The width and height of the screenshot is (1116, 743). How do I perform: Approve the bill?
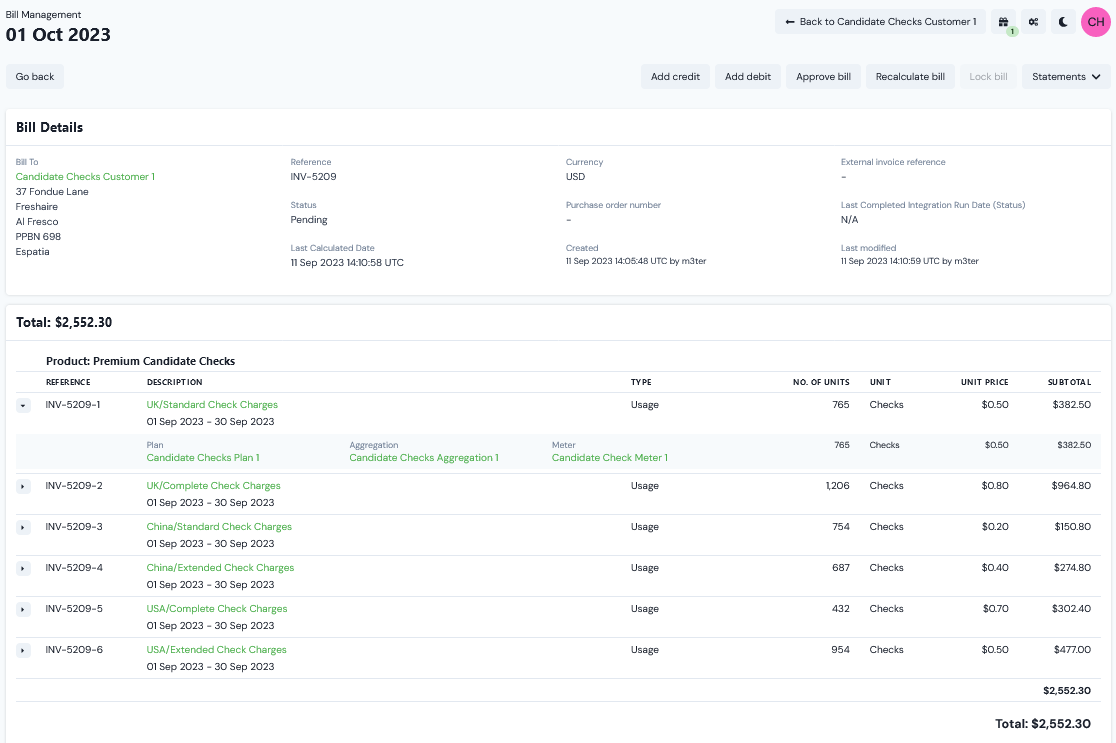tap(823, 77)
